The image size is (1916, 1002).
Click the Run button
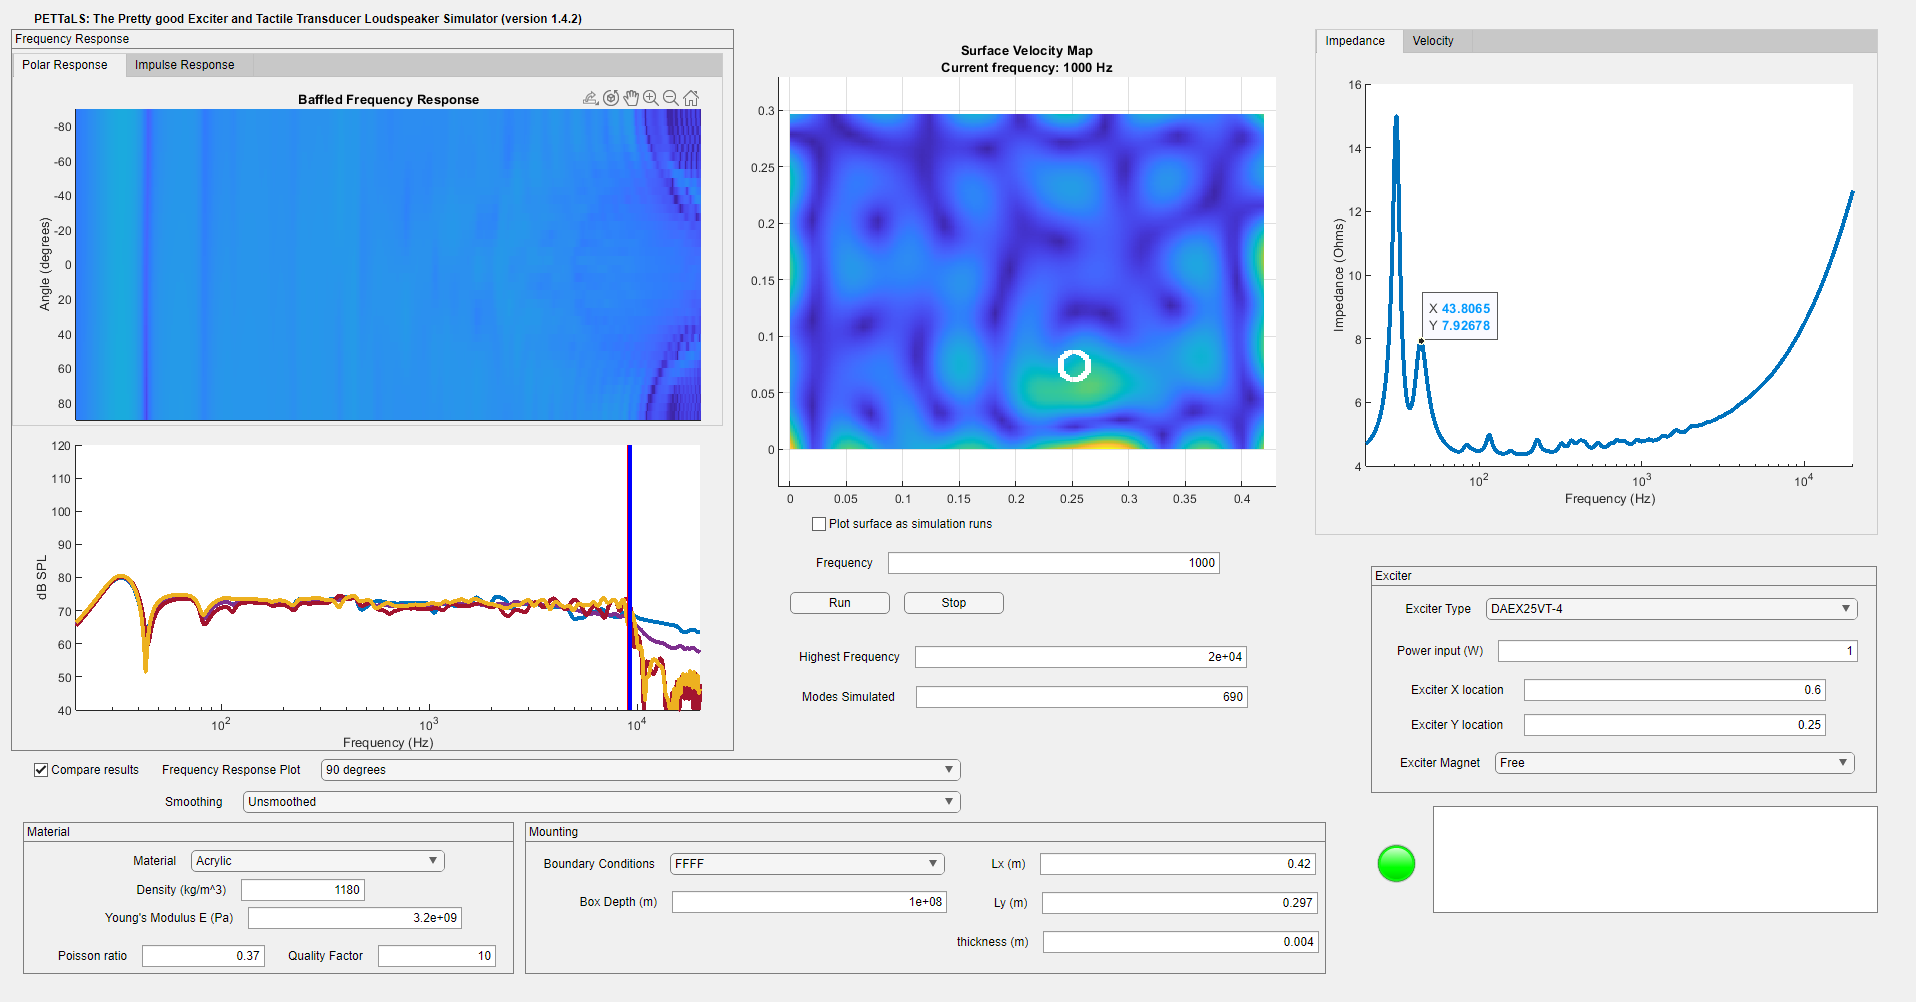click(x=840, y=603)
